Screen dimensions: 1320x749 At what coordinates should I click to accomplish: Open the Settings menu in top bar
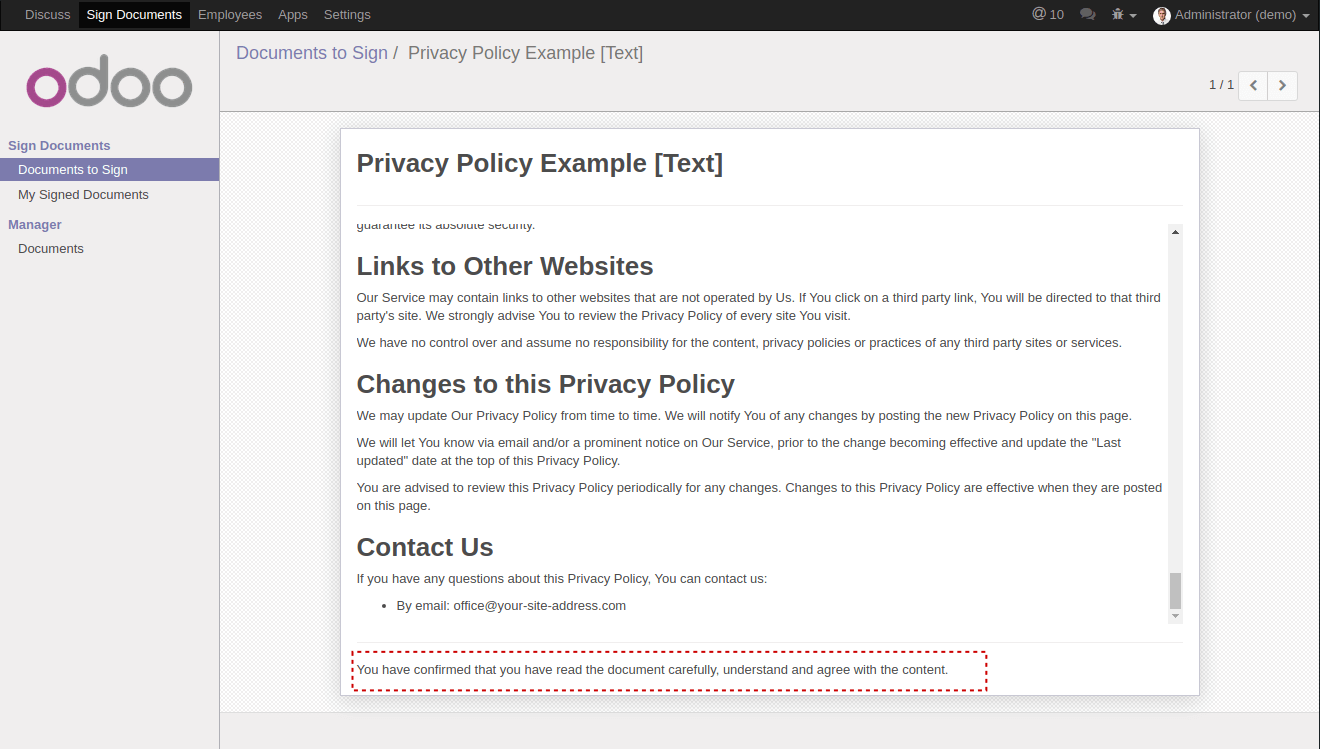pos(347,15)
